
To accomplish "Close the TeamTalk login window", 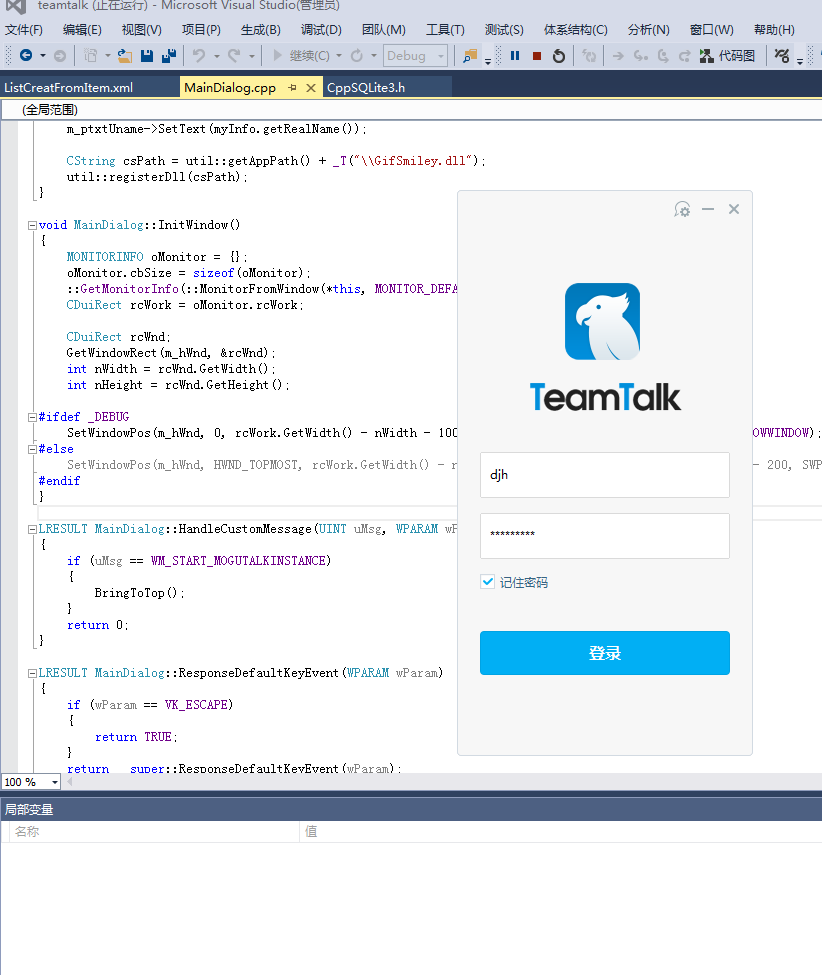I will coord(734,210).
